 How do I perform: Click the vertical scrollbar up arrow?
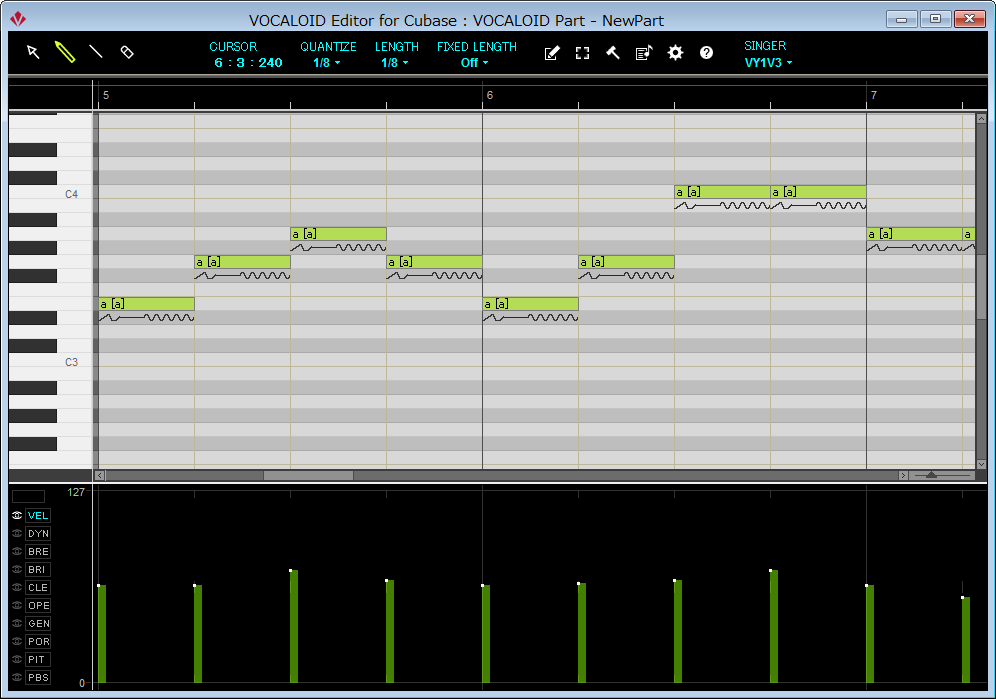point(981,119)
